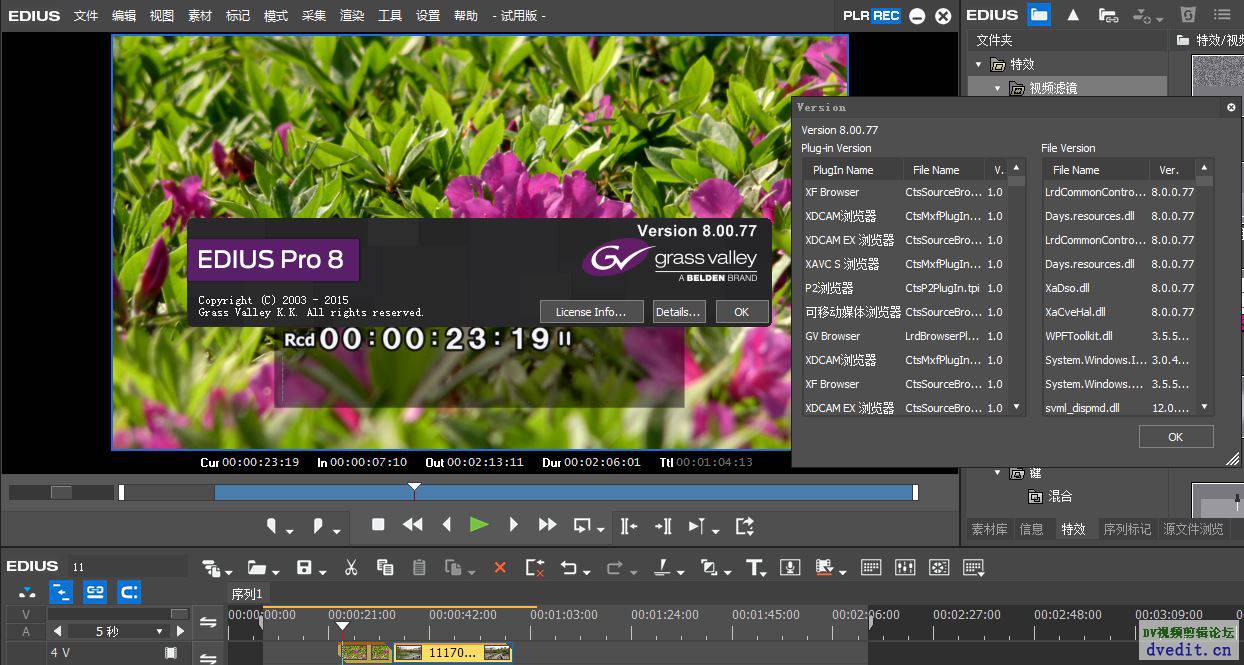Collapse the 视频滤镜 tree folder
This screenshot has height=665, width=1244.
[997, 88]
